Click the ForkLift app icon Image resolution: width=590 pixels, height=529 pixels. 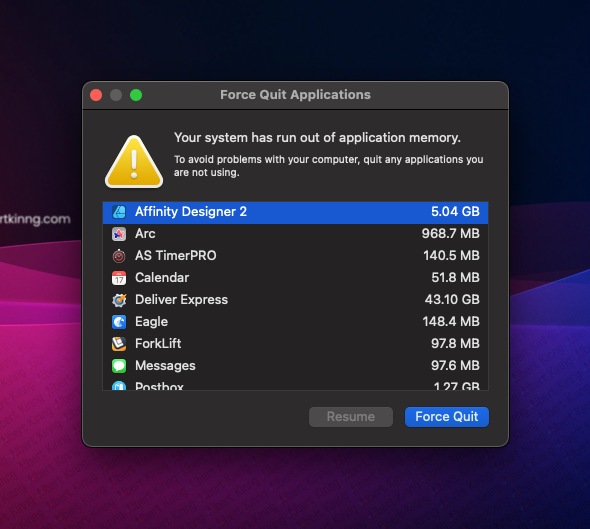[x=119, y=344]
